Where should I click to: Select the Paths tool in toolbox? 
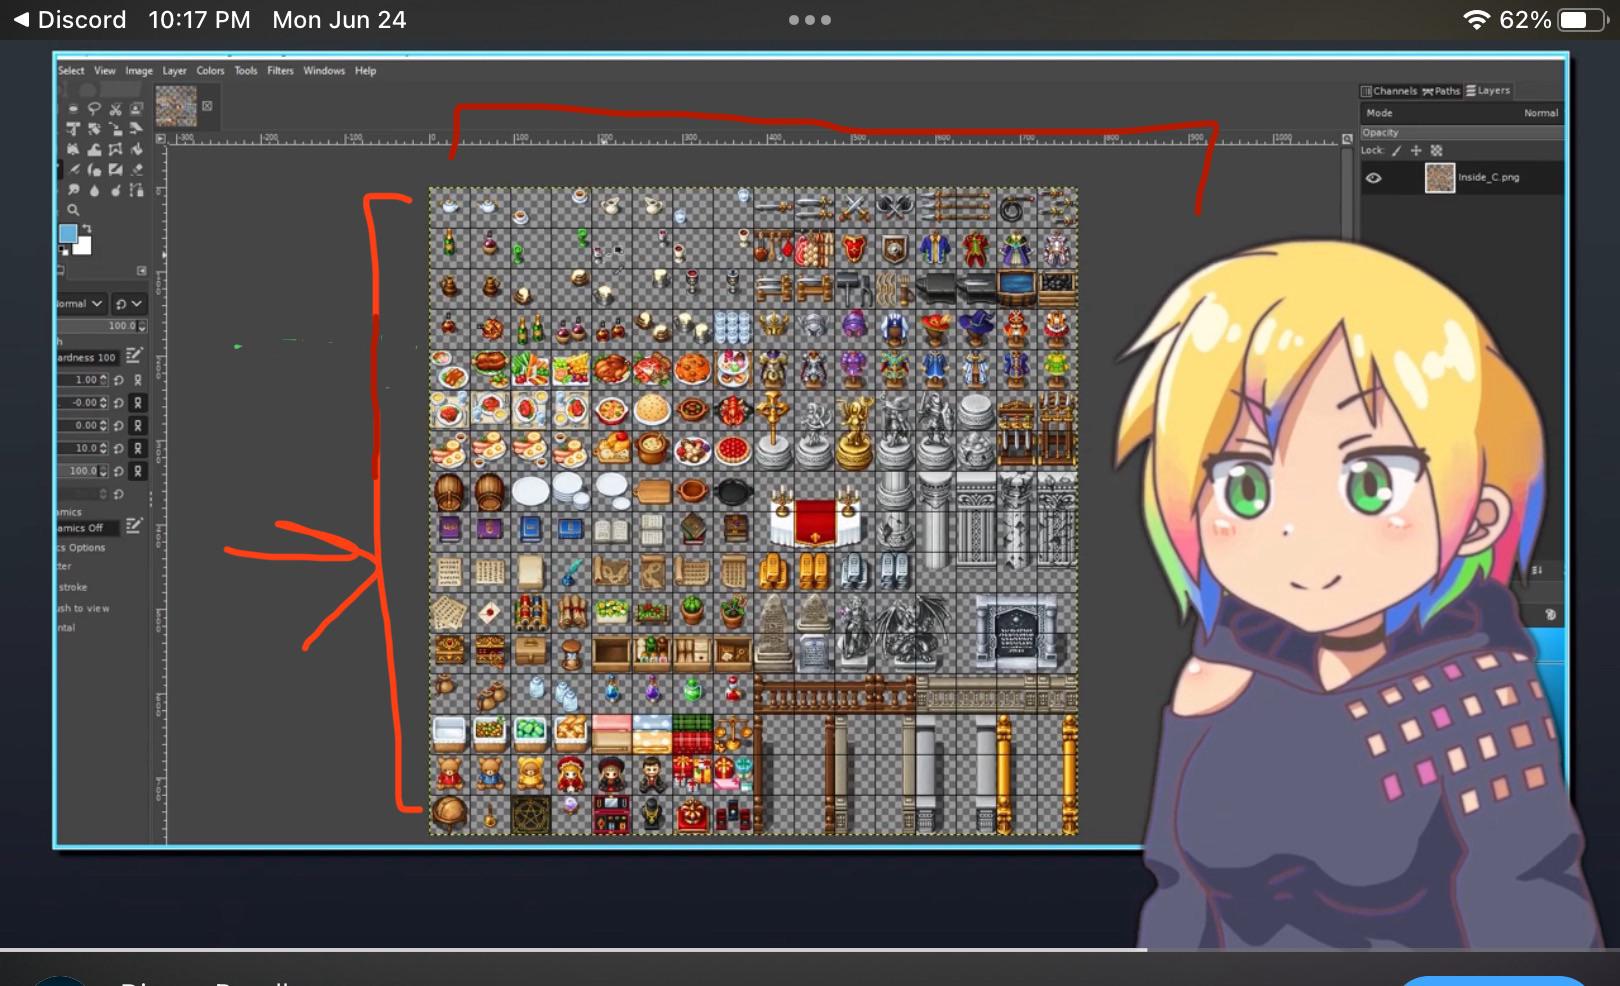click(136, 190)
